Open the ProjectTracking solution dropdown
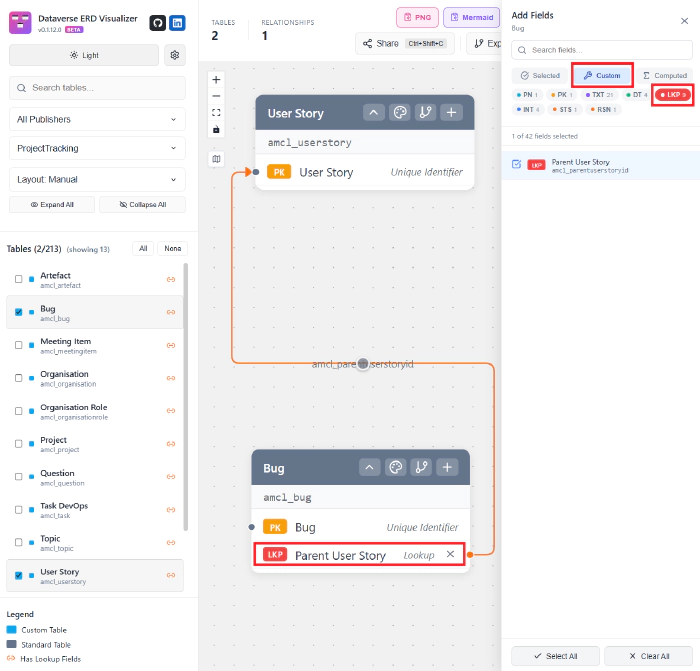This screenshot has height=671, width=700. tap(96, 148)
